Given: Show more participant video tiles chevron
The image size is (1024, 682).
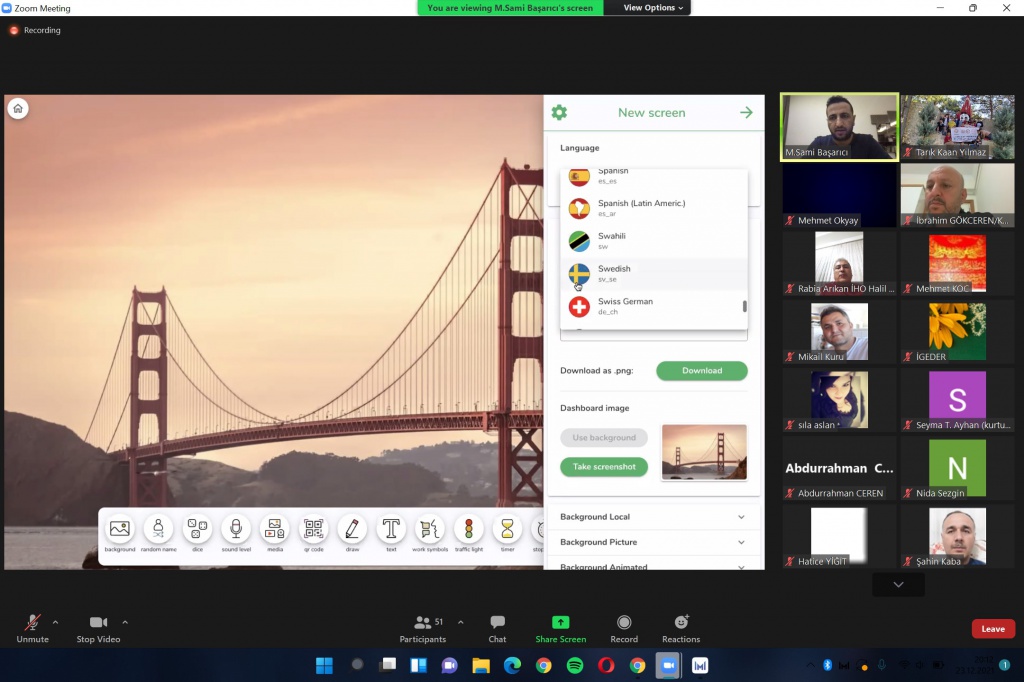Looking at the screenshot, I should pyautogui.click(x=899, y=585).
